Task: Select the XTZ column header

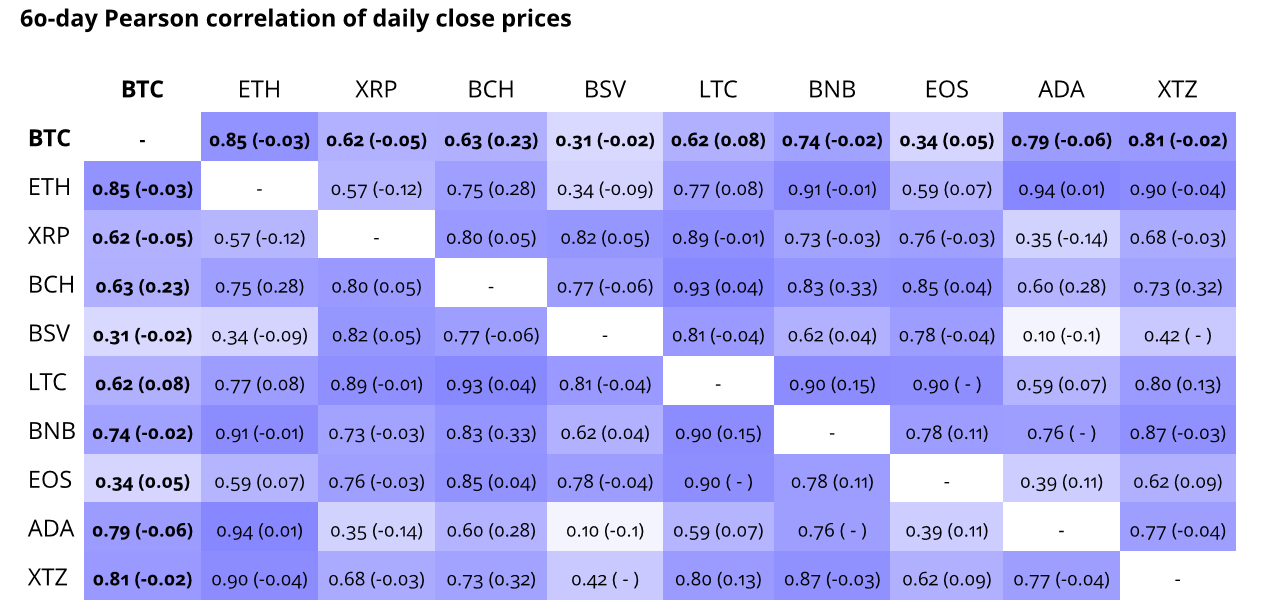Action: [x=1177, y=89]
